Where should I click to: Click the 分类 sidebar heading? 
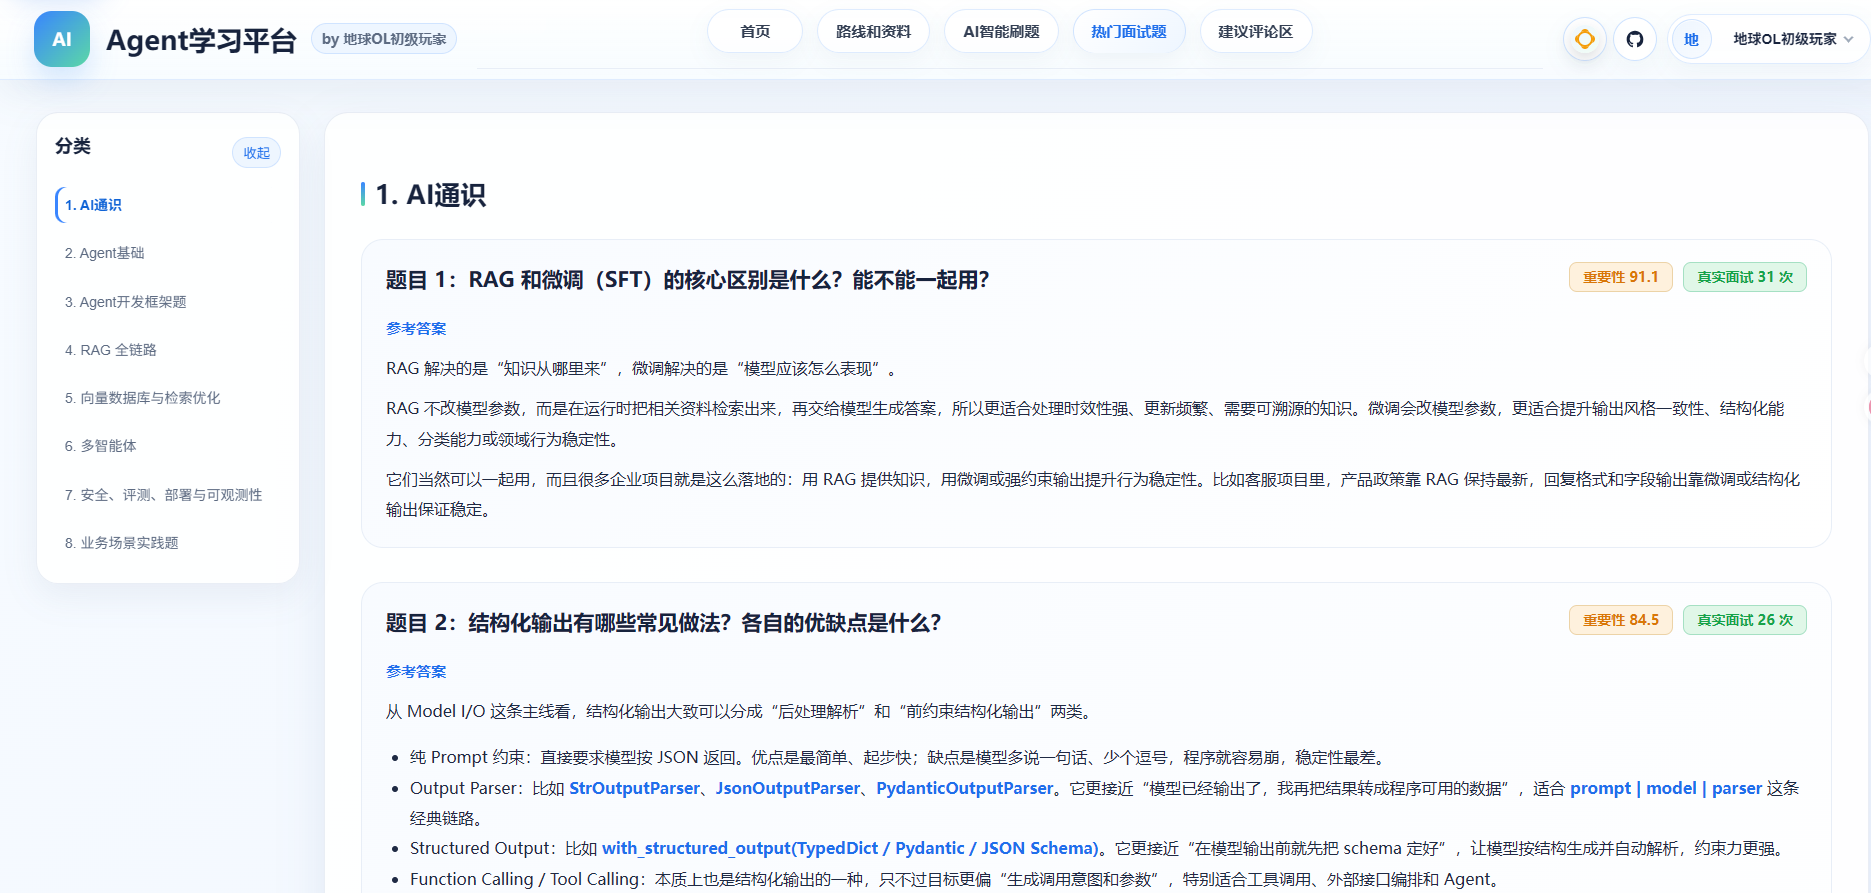(x=73, y=146)
